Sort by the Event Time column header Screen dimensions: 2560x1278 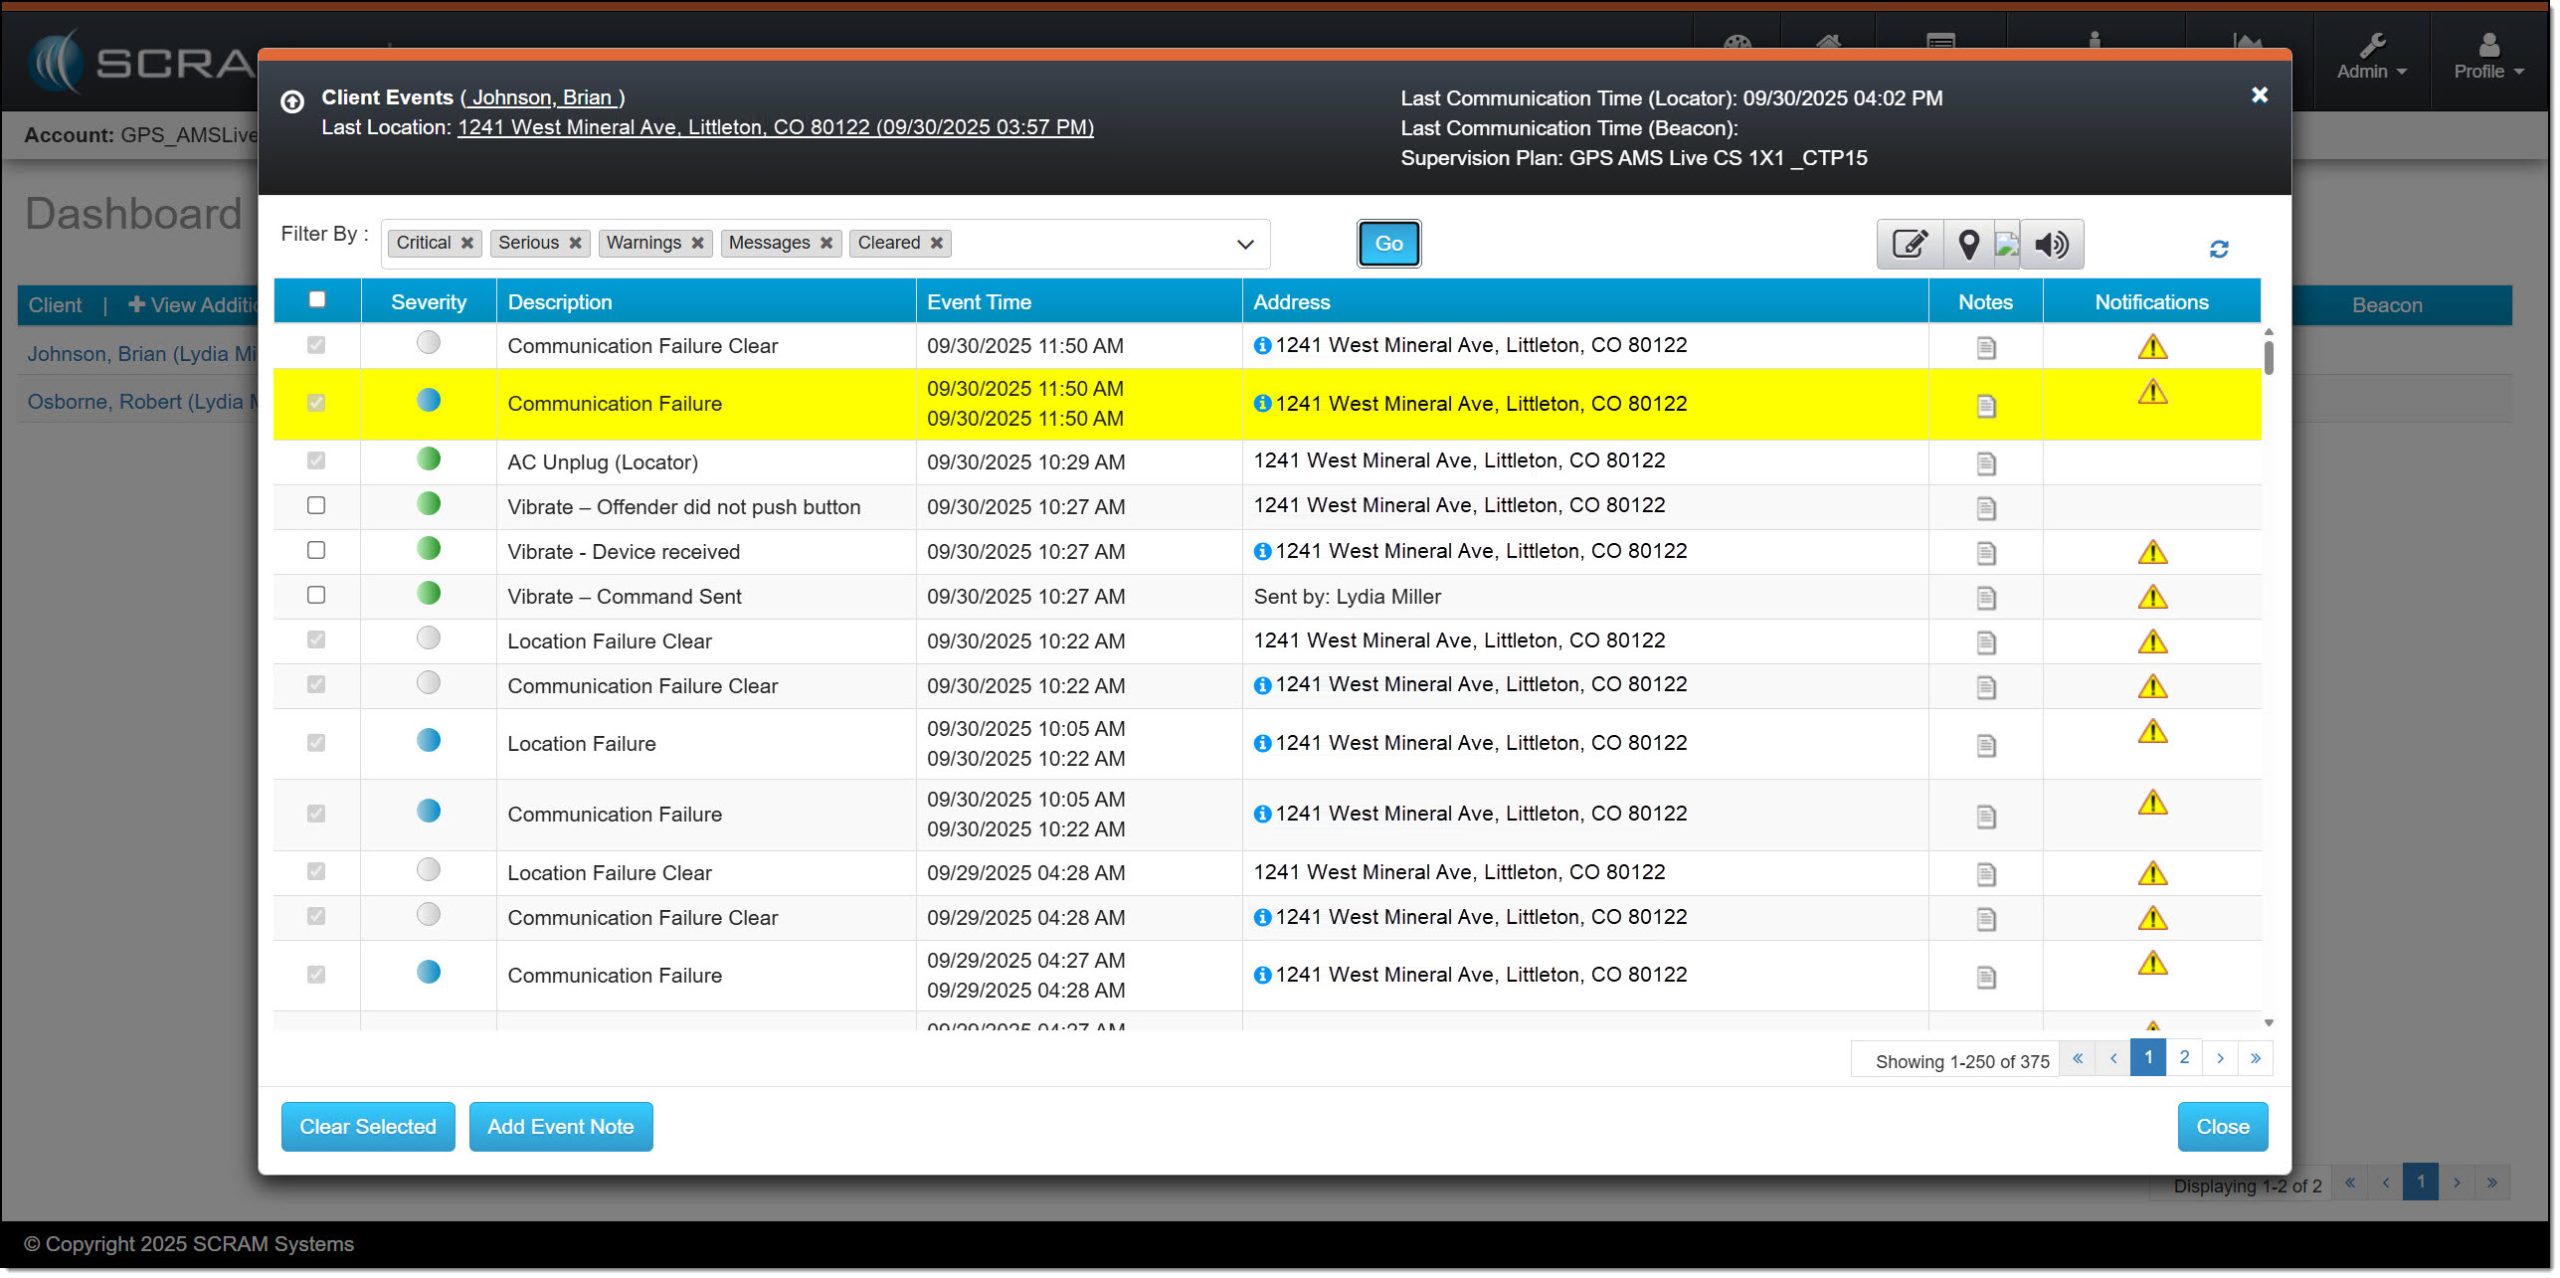978,302
